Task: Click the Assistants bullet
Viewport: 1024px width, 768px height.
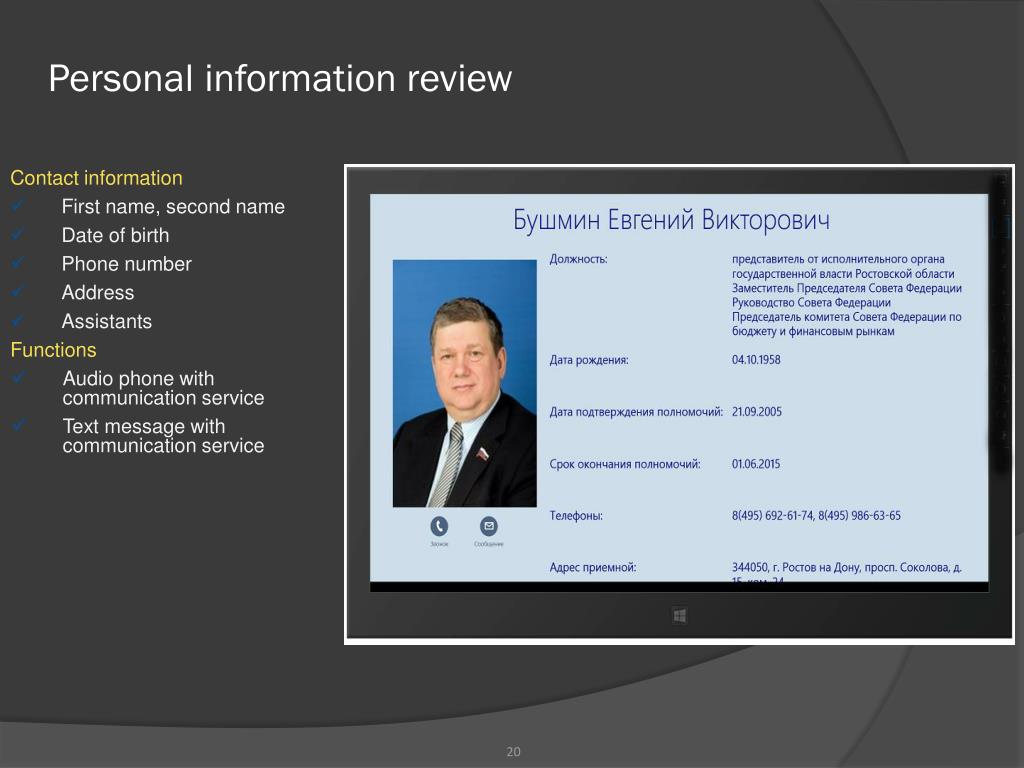Action: pyautogui.click(x=106, y=321)
